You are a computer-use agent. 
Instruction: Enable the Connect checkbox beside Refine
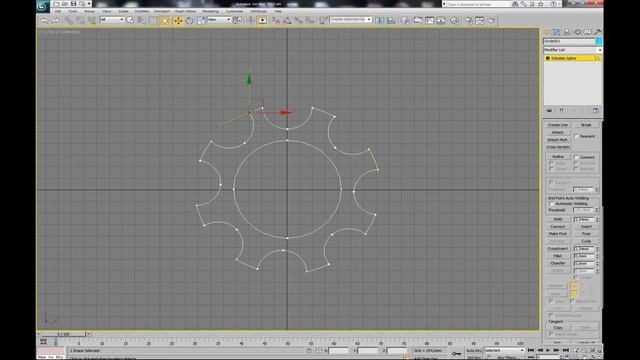[x=576, y=157]
